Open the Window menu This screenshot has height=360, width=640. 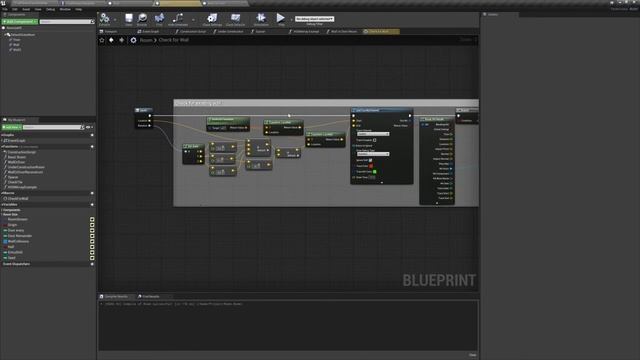coord(65,9)
